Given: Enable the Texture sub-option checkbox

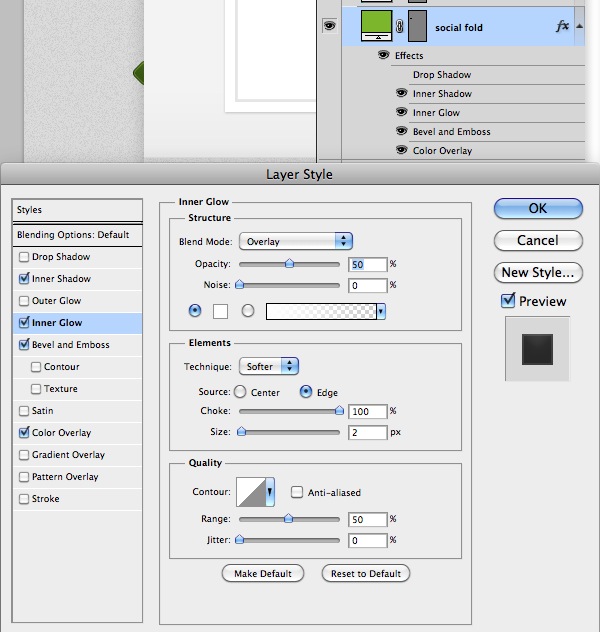Looking at the screenshot, I should tap(36, 389).
